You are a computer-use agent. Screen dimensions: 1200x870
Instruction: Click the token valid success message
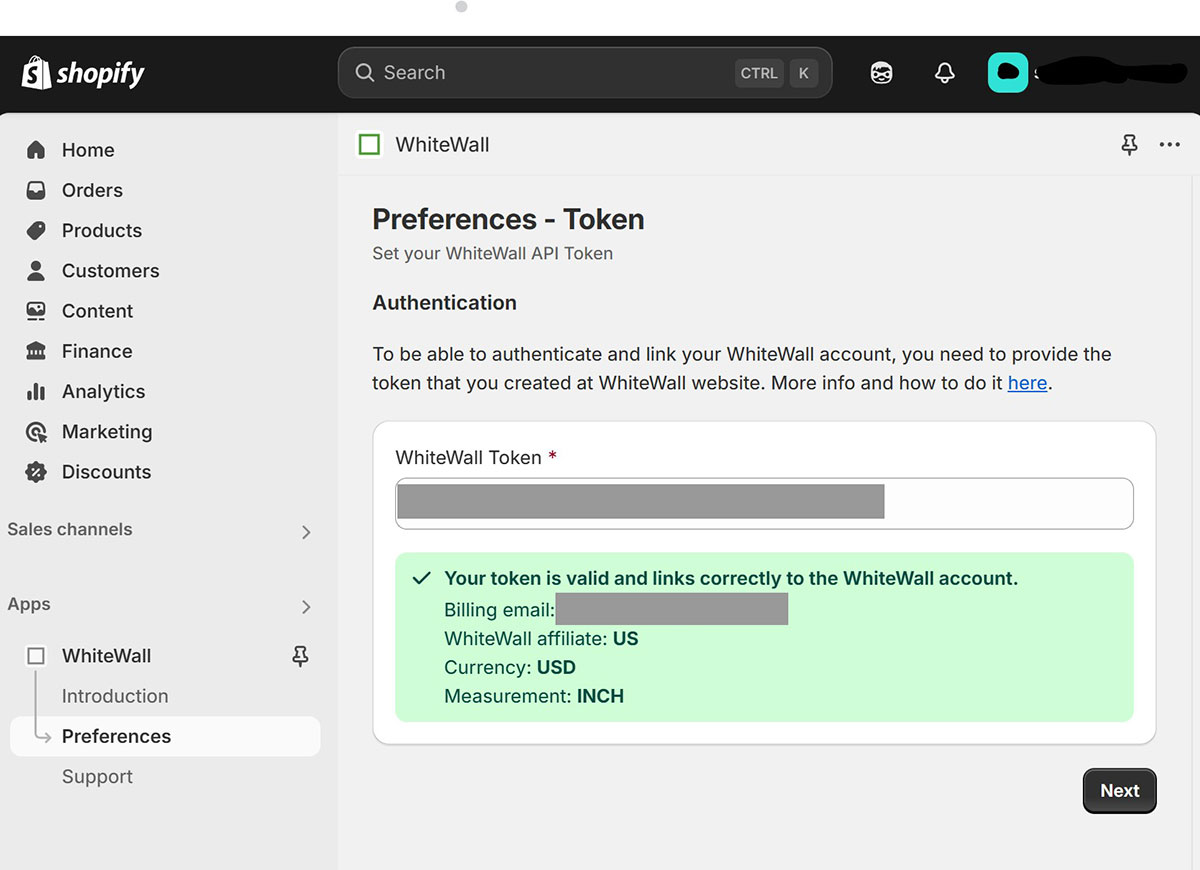coord(731,578)
